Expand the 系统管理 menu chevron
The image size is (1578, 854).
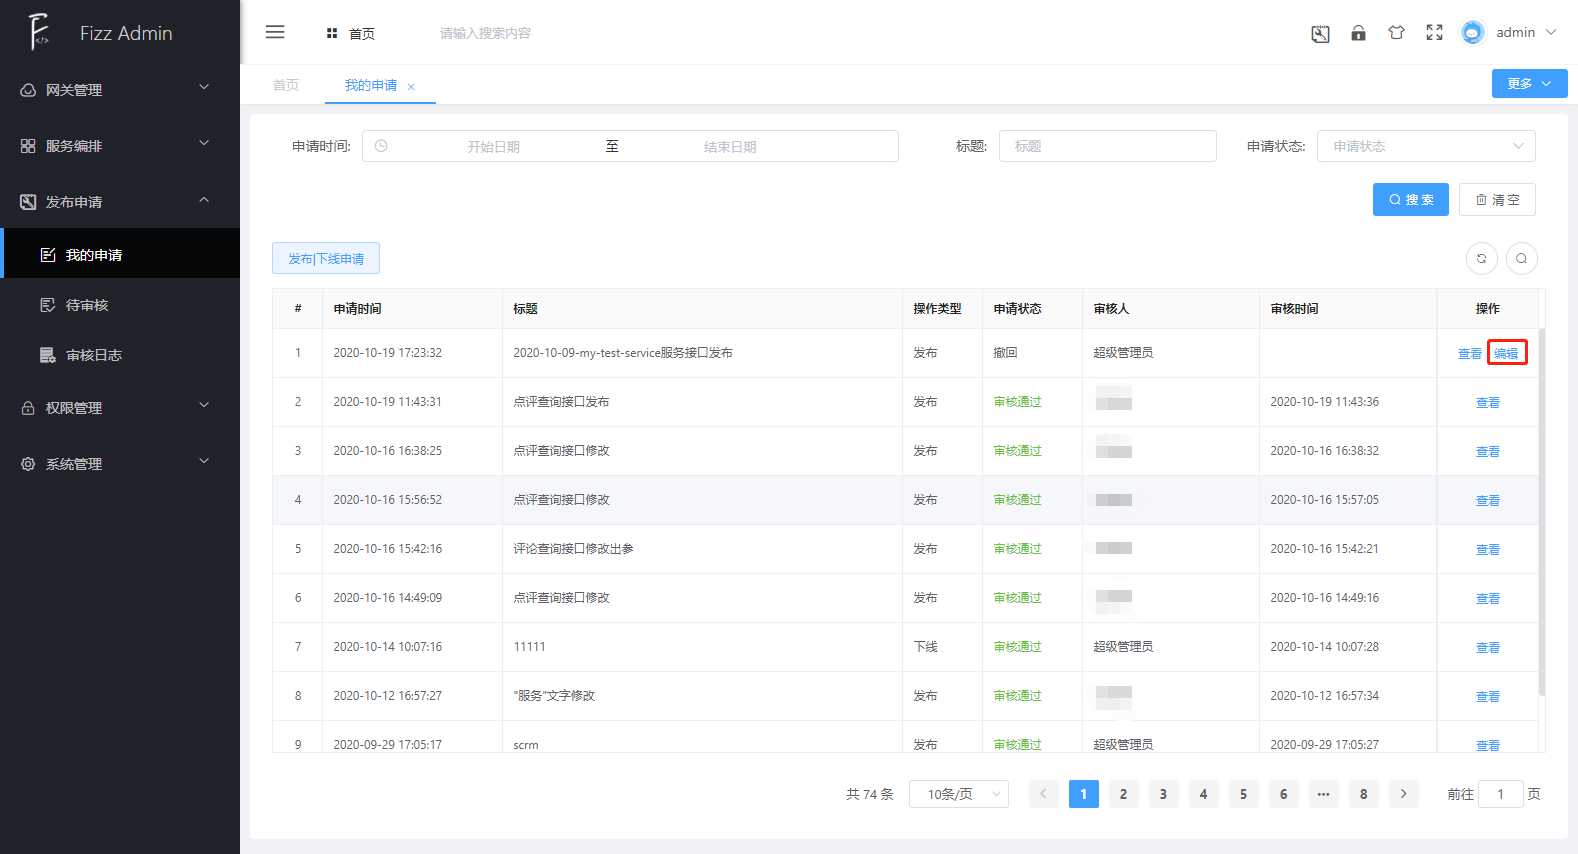tap(204, 461)
